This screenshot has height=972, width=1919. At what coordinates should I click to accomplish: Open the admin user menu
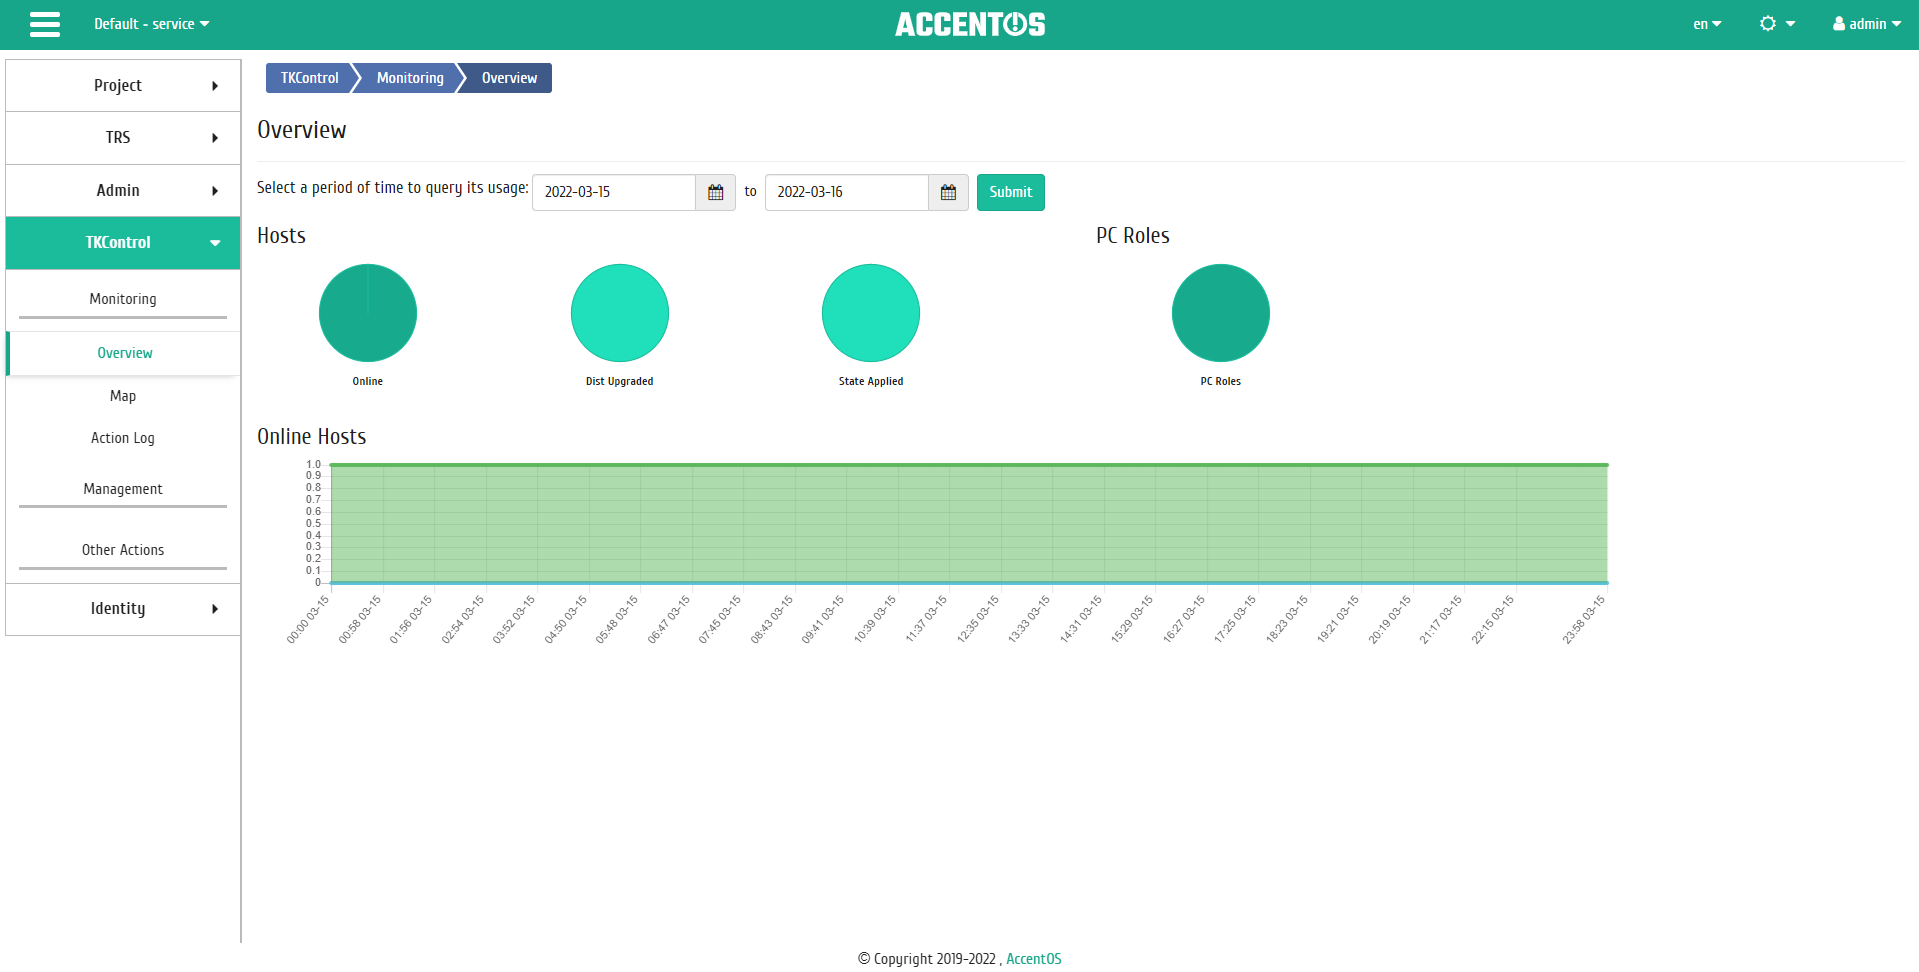point(1866,24)
